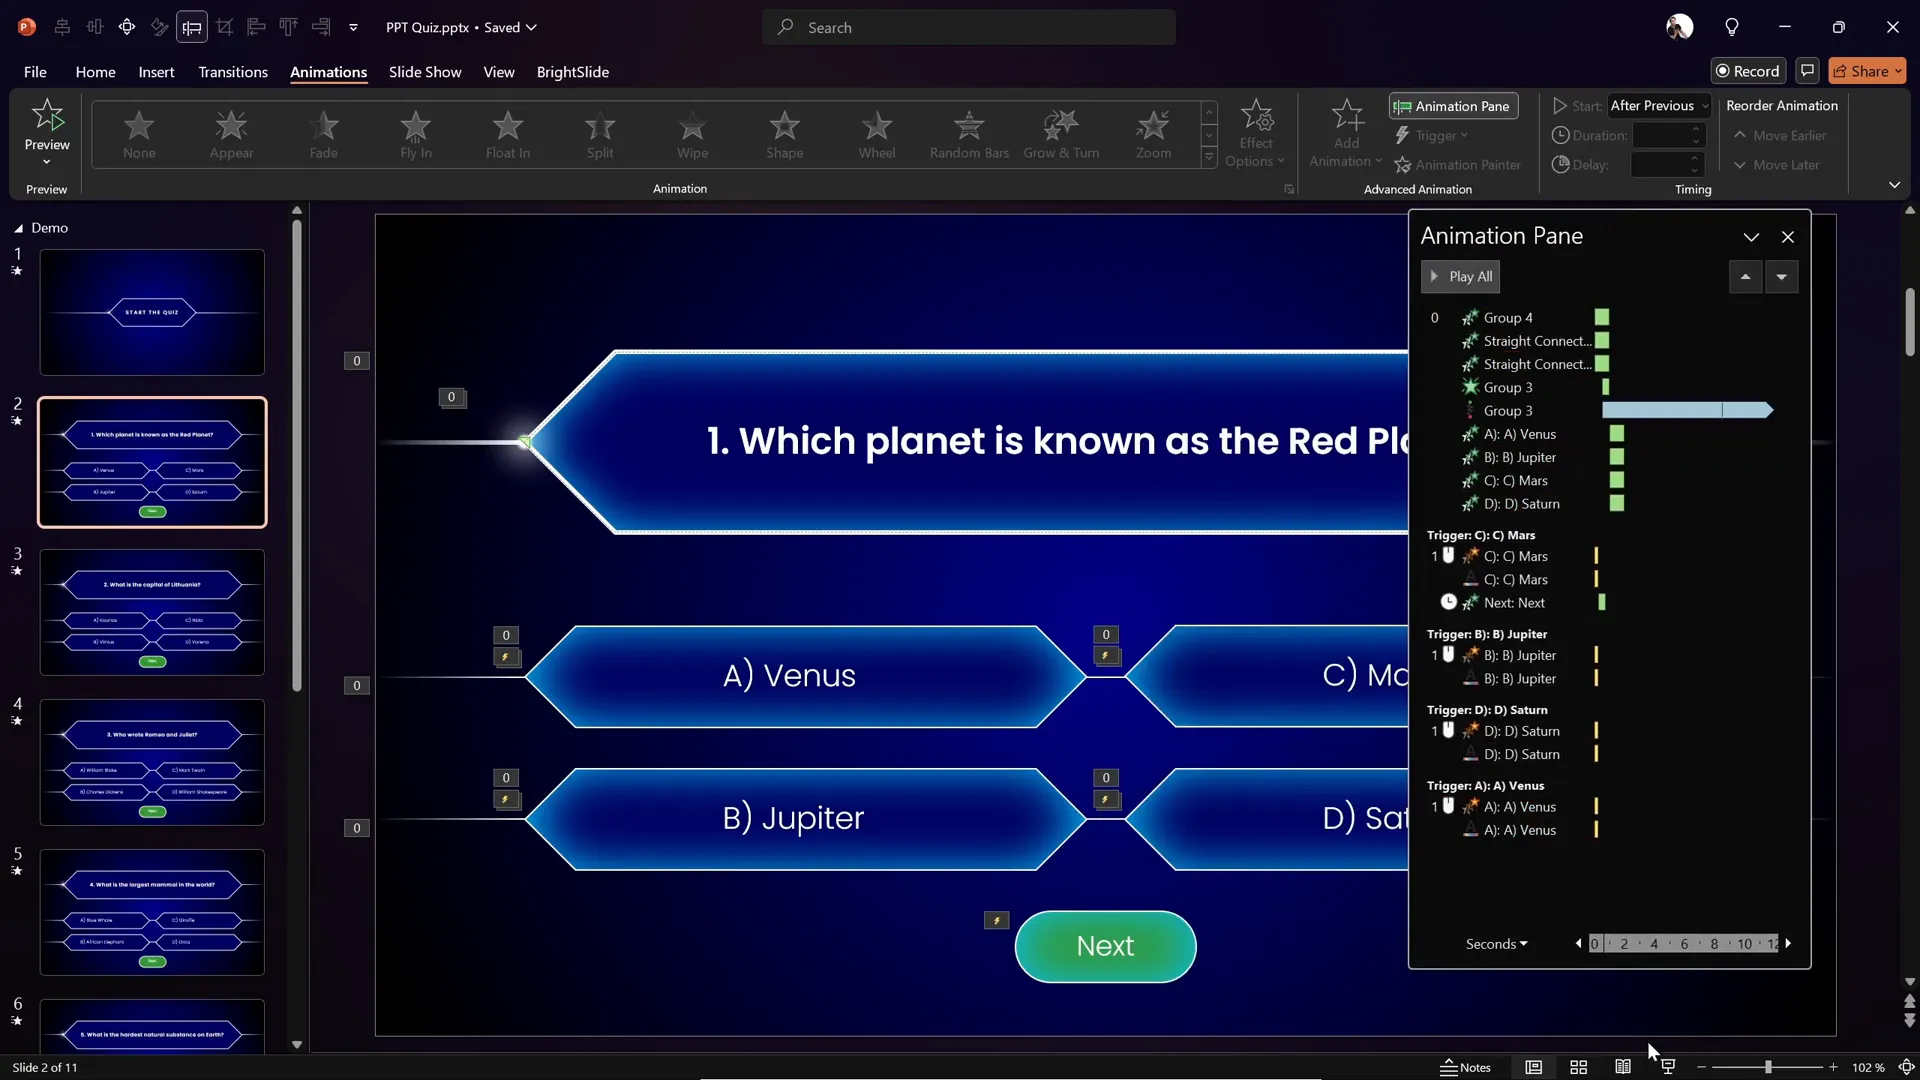
Task: Select slide 3 thumbnail
Action: 152,612
